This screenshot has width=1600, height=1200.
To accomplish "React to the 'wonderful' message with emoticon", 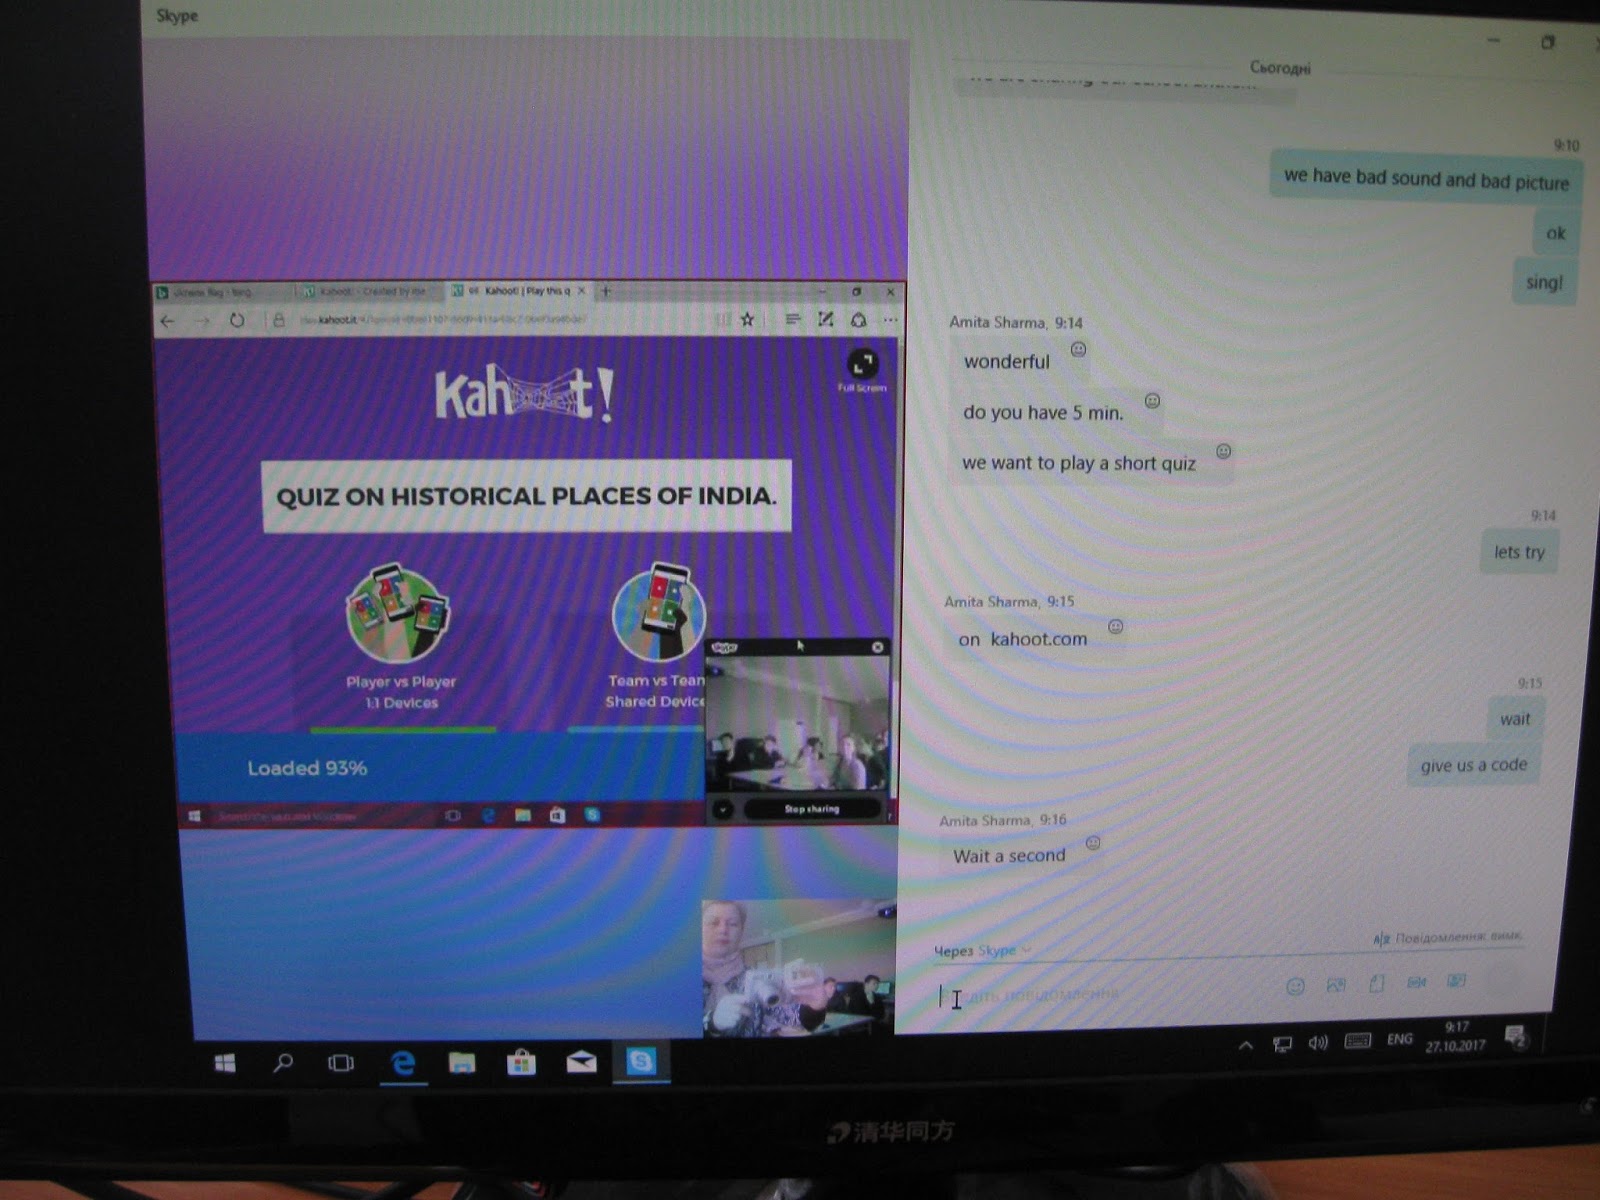I will (x=1078, y=349).
